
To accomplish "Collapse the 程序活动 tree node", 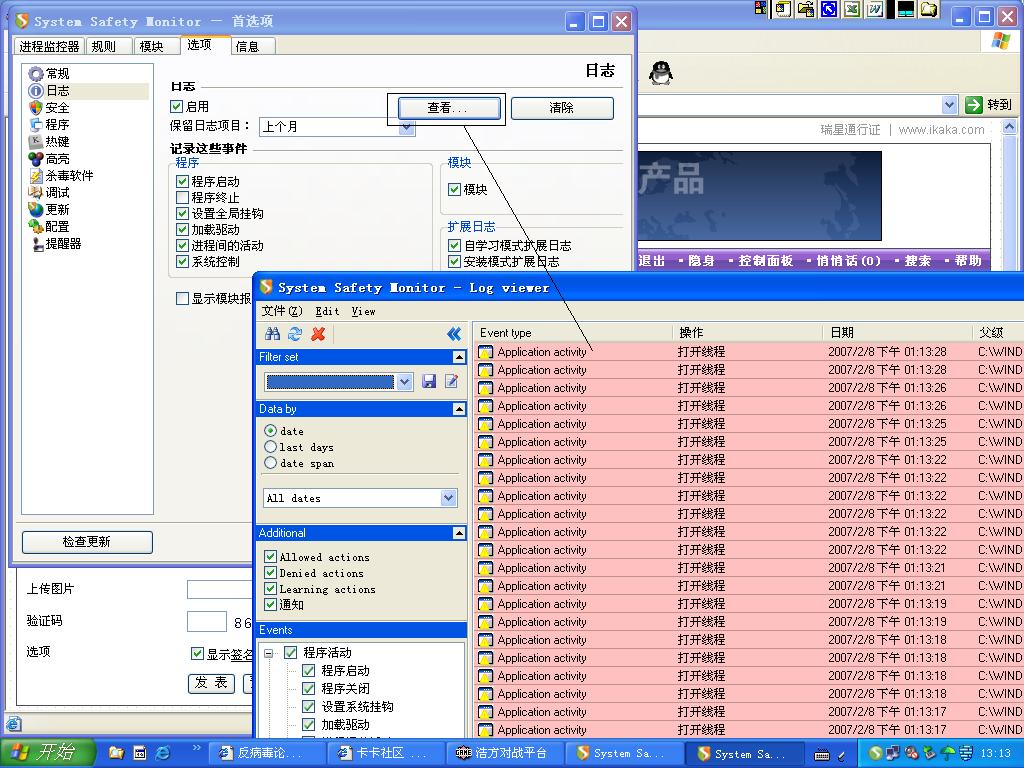I will (x=268, y=652).
